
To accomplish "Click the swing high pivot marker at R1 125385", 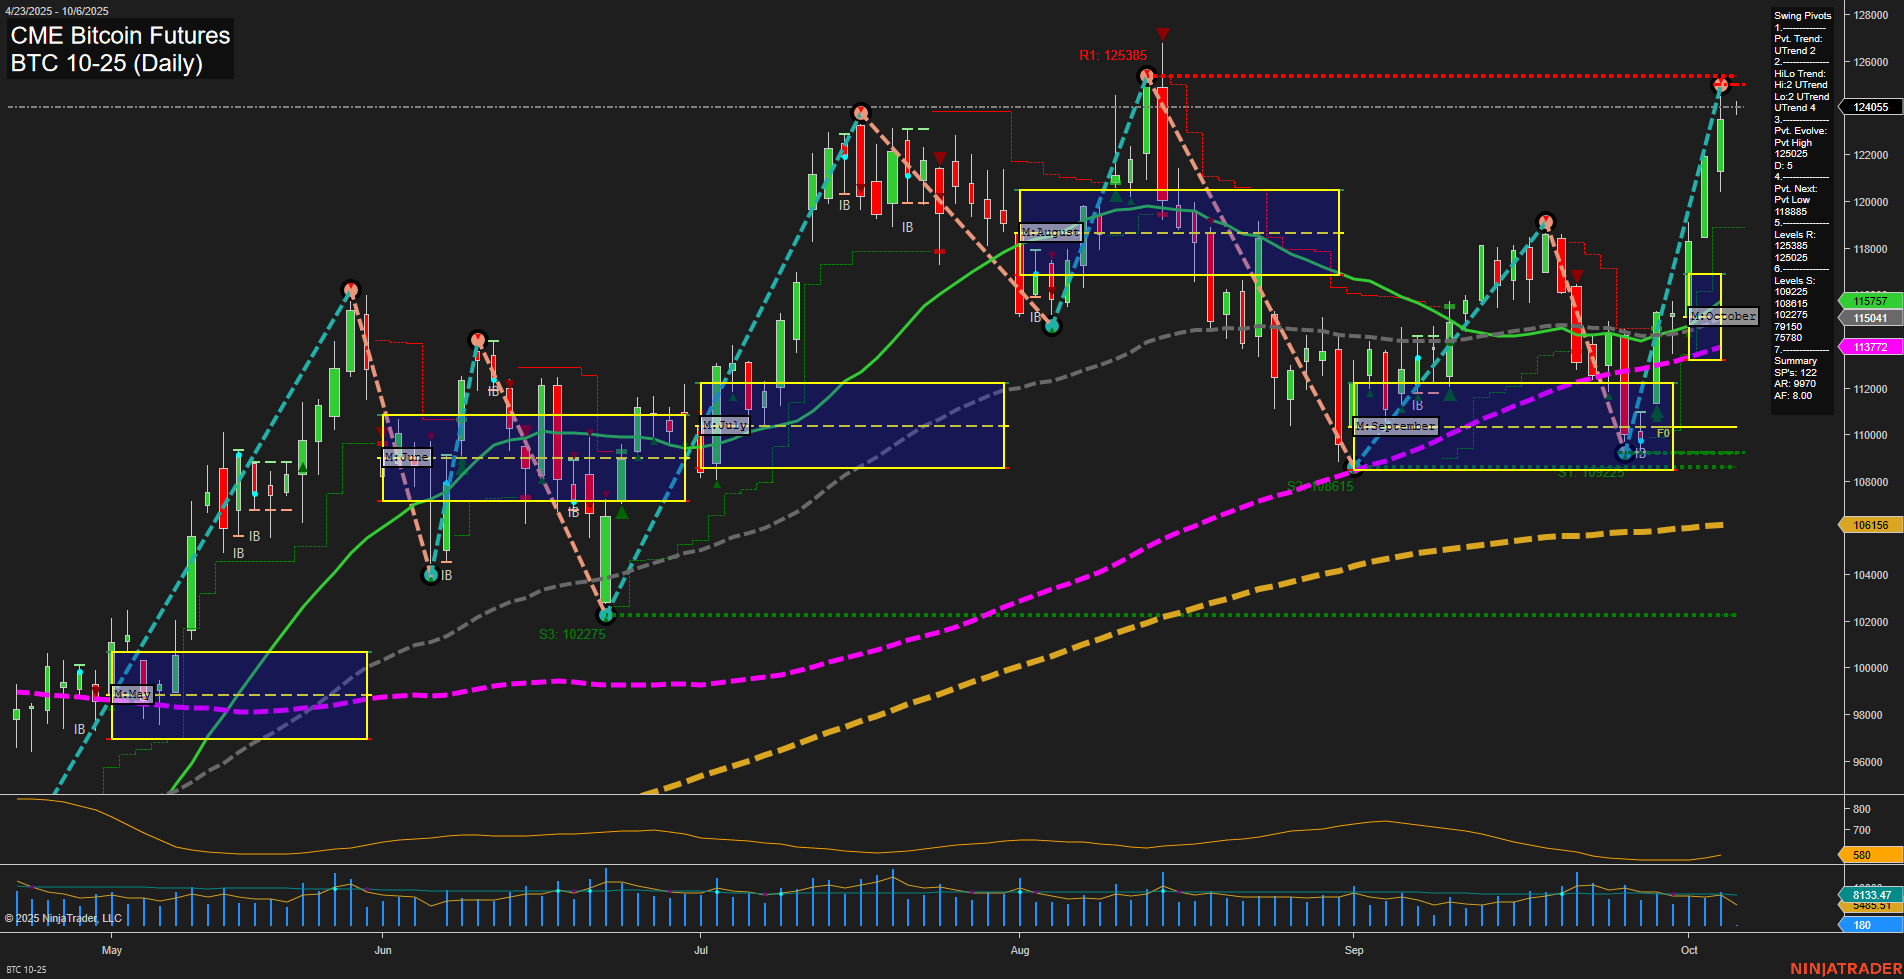I will point(1148,76).
